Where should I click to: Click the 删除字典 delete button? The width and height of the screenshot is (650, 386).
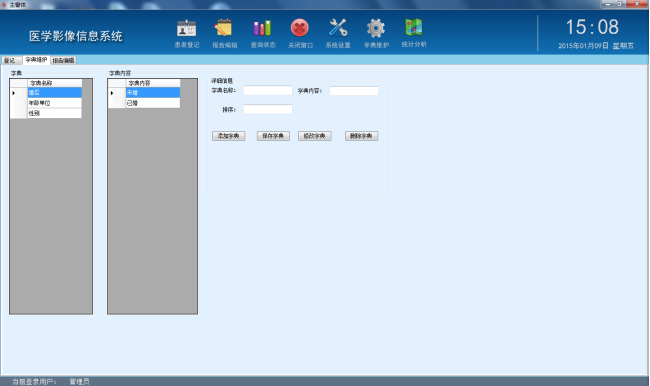(361, 136)
